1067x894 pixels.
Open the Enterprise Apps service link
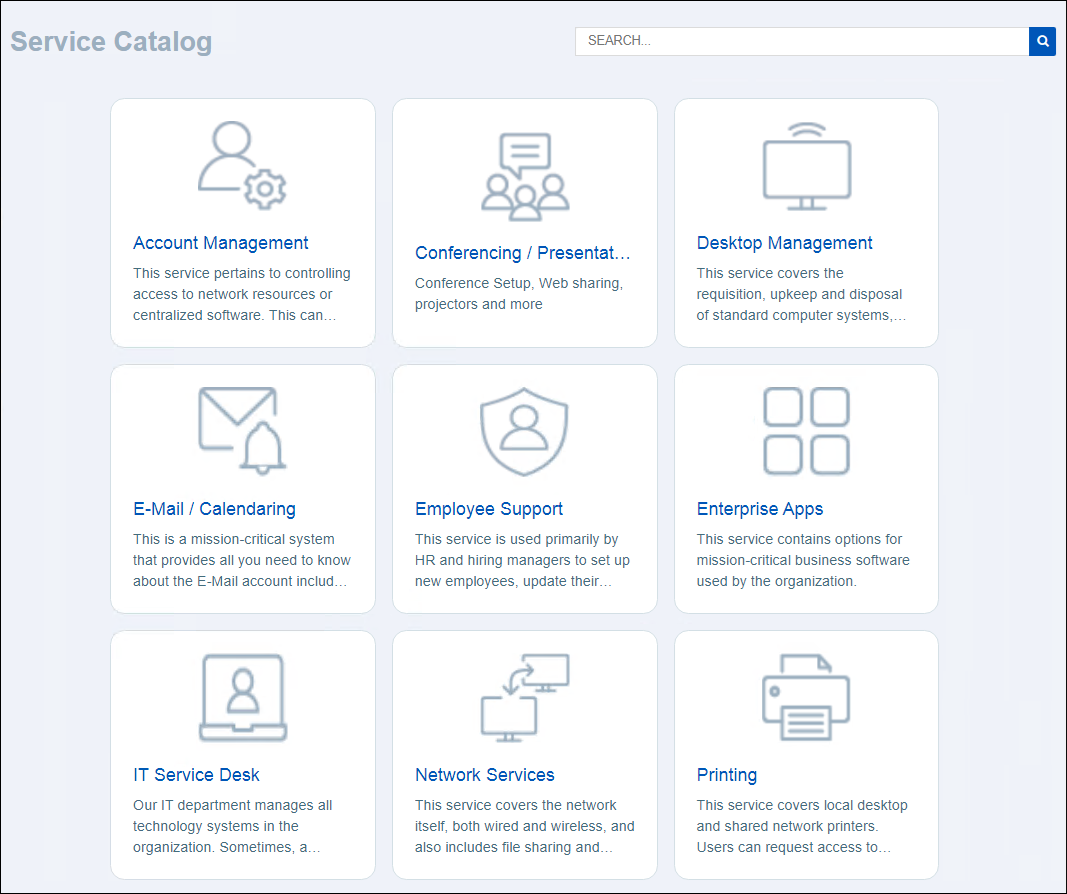coord(760,509)
